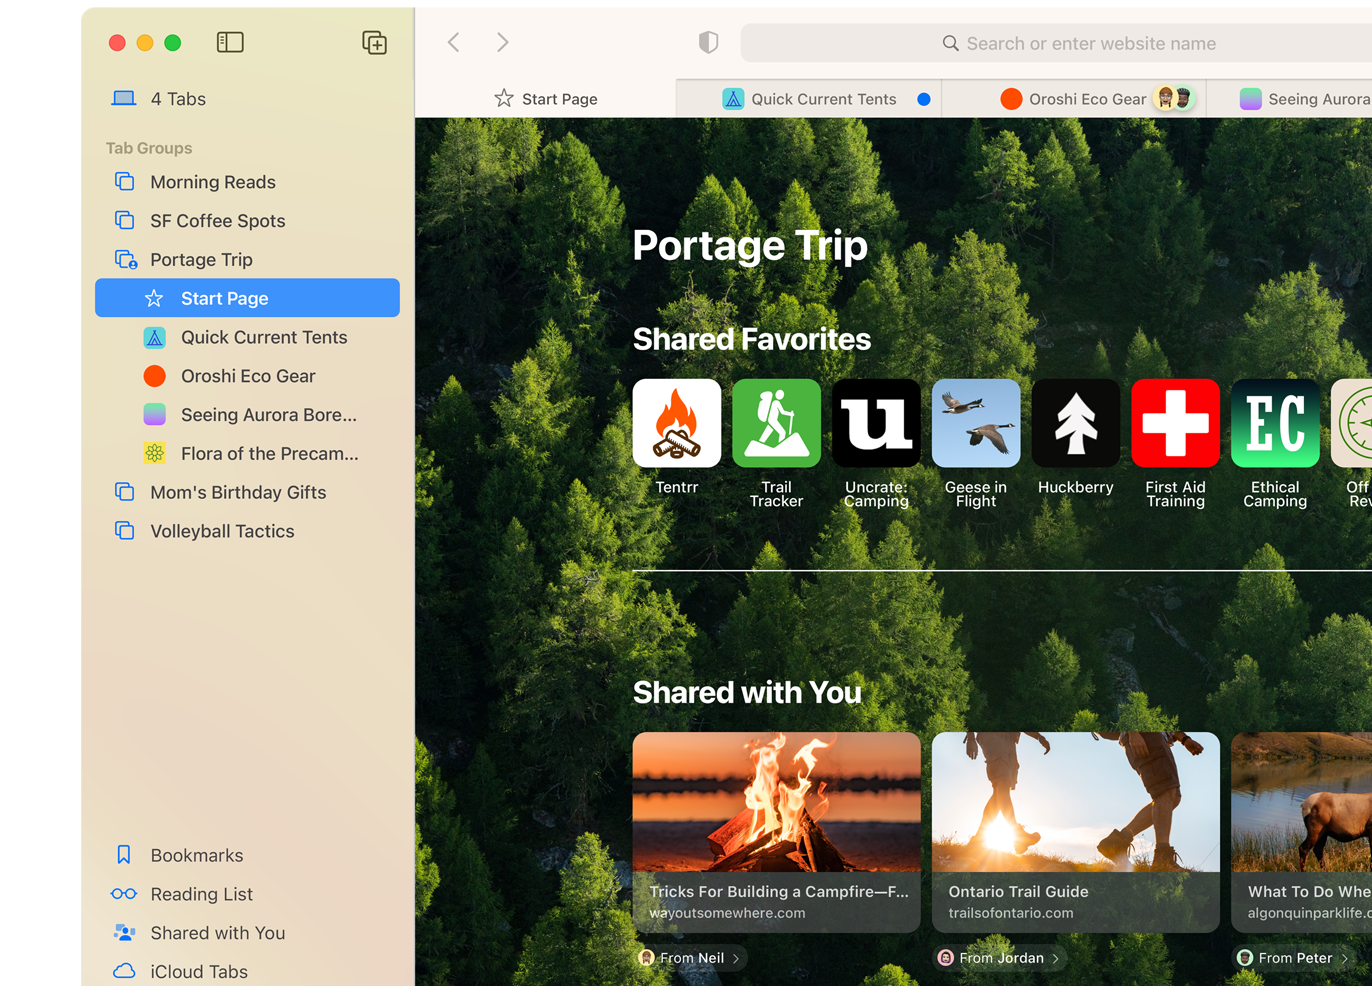Viewport: 1372px width, 986px height.
Task: Open the Geese in Flight favorite
Action: coord(976,423)
